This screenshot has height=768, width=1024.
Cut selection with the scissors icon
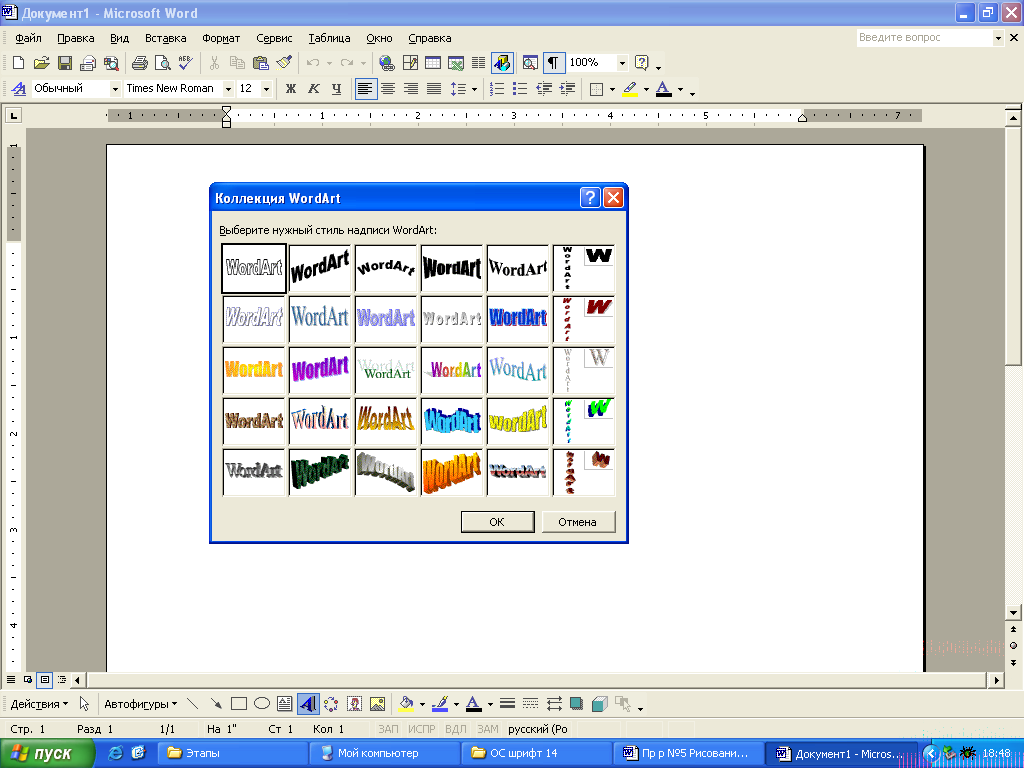[x=214, y=63]
